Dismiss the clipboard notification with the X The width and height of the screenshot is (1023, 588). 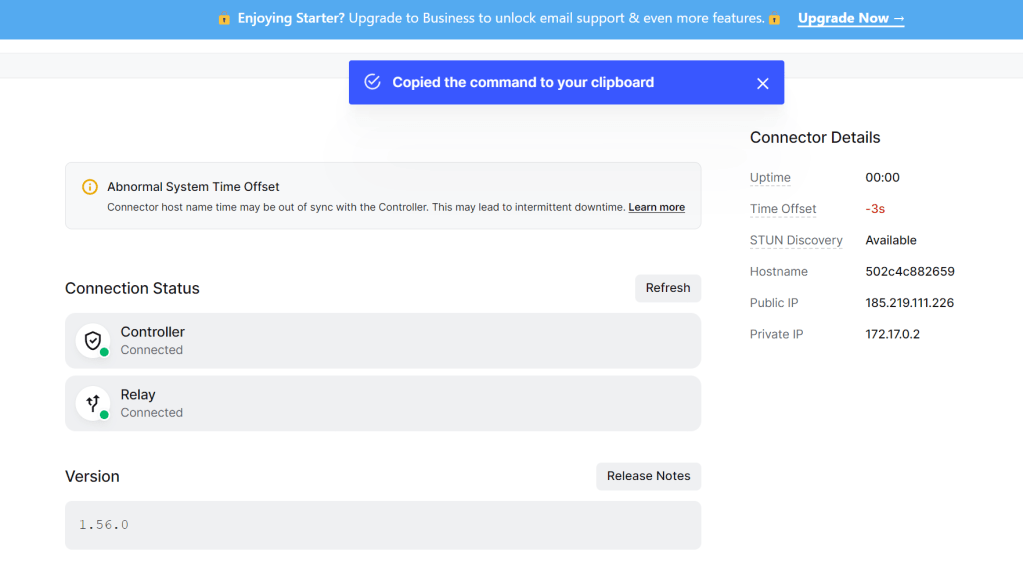(762, 84)
